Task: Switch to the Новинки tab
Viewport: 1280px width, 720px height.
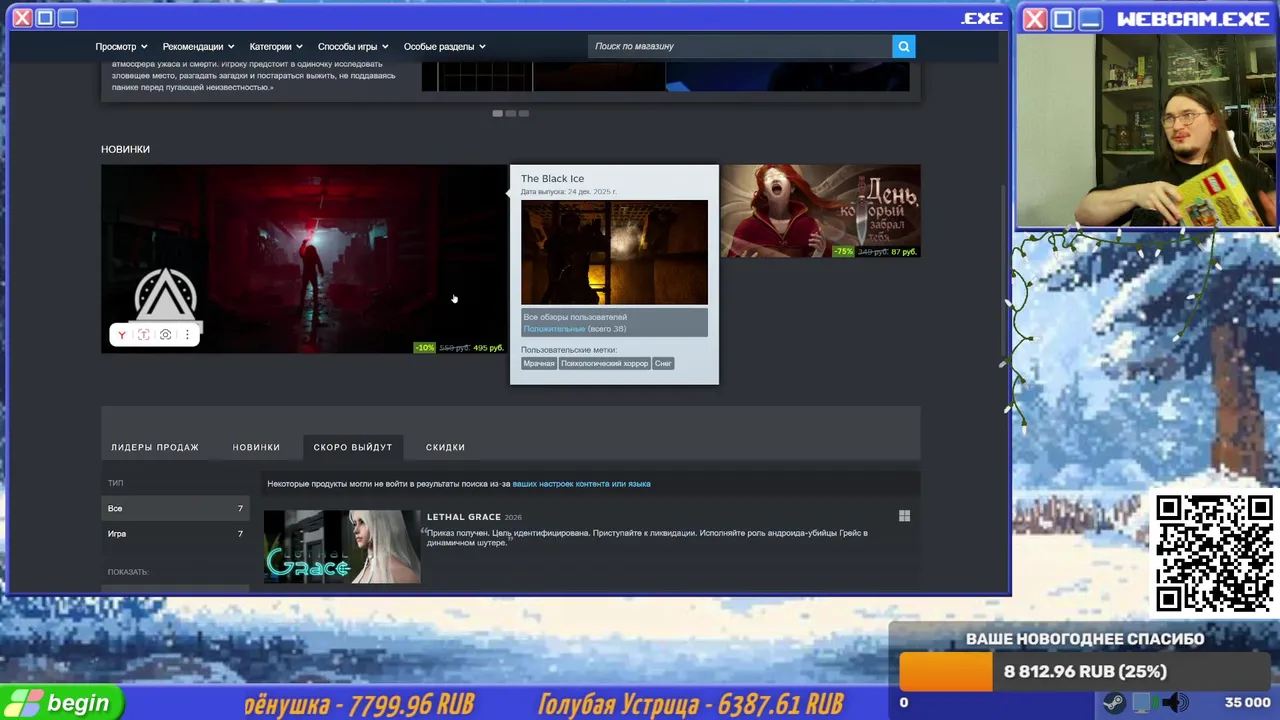Action: (x=256, y=447)
